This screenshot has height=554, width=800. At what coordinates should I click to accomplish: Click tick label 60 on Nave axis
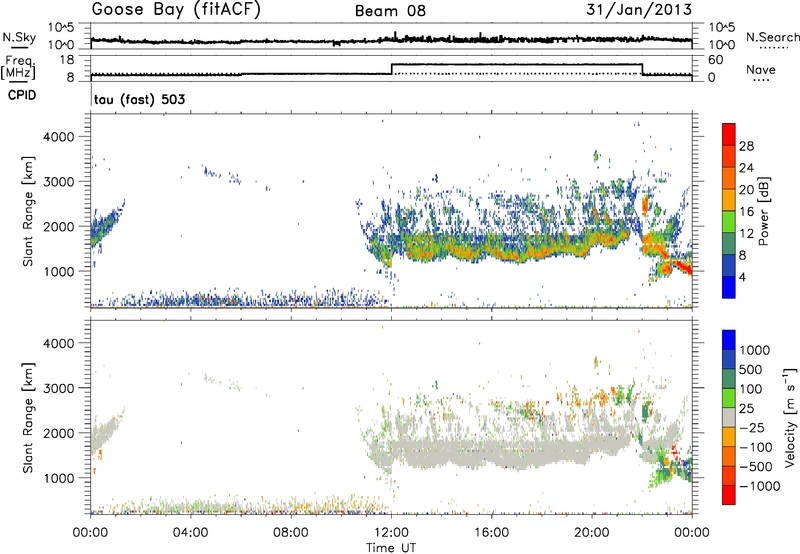coord(716,60)
